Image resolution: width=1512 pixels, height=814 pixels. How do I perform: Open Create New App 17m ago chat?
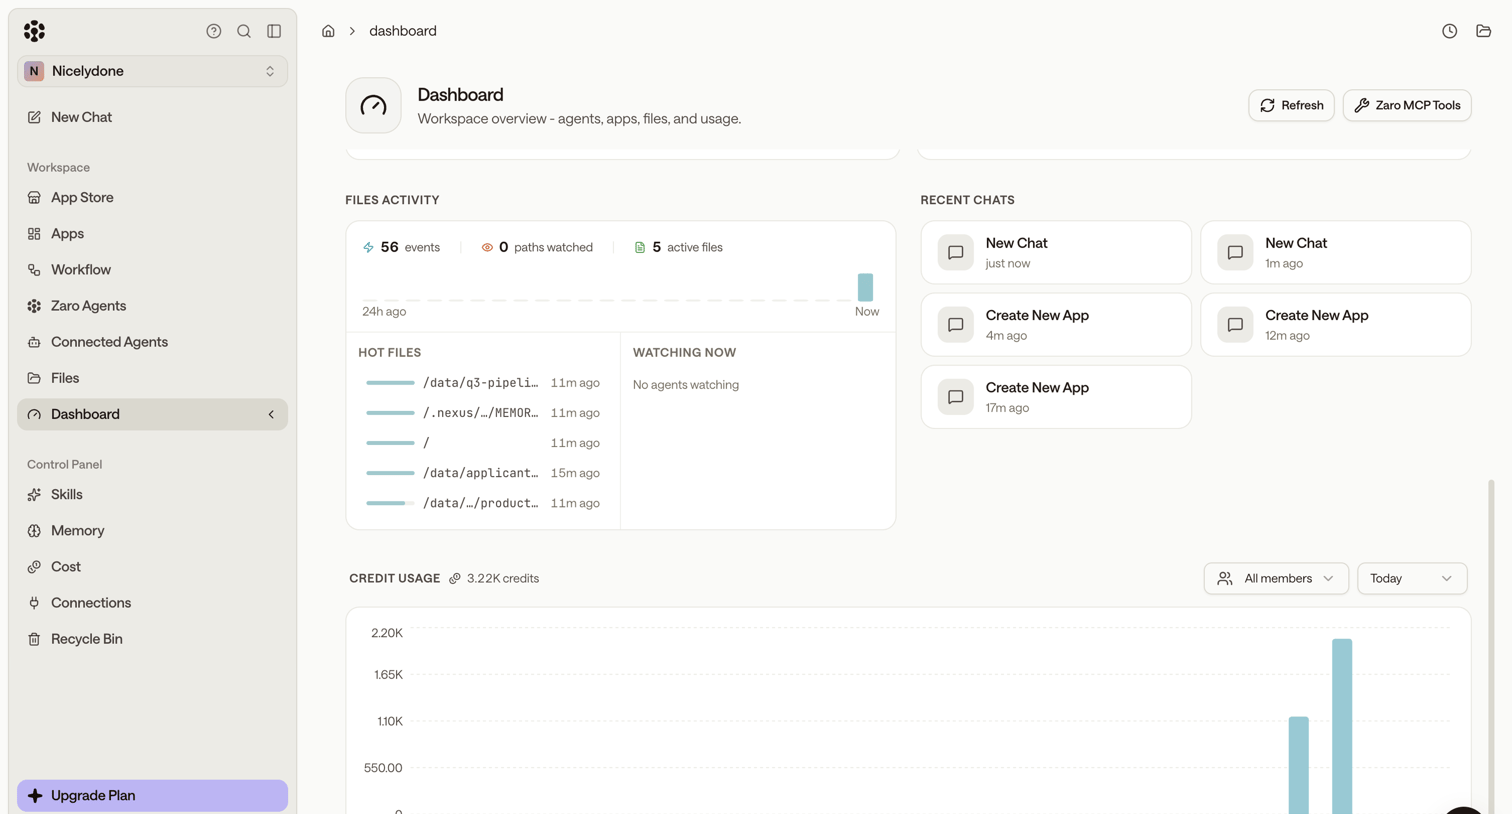pyautogui.click(x=1056, y=397)
